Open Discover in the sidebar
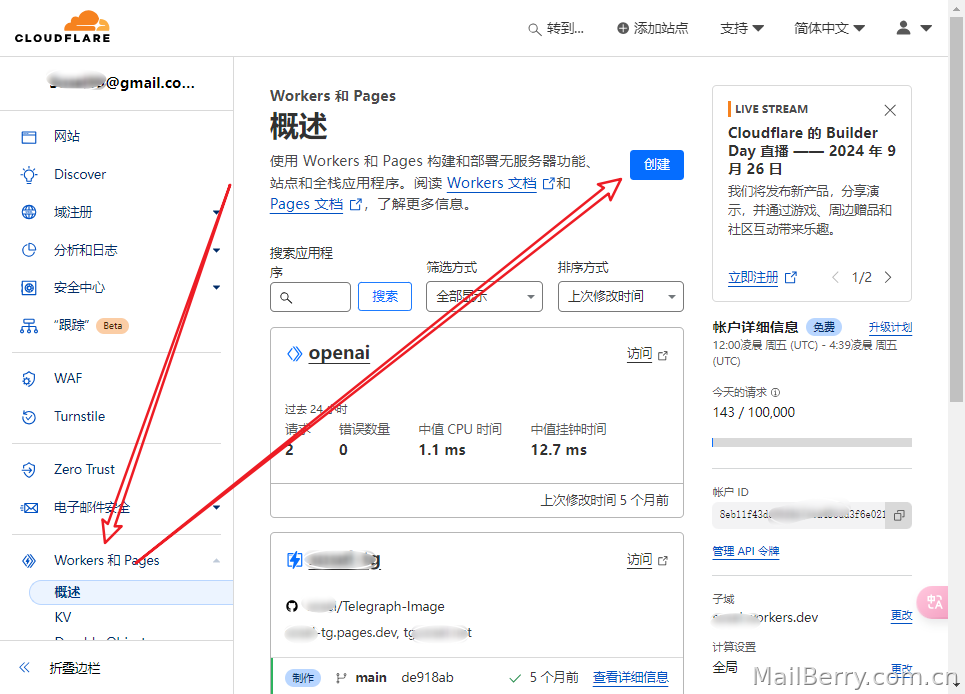The width and height of the screenshot is (965, 694). pyautogui.click(x=80, y=175)
